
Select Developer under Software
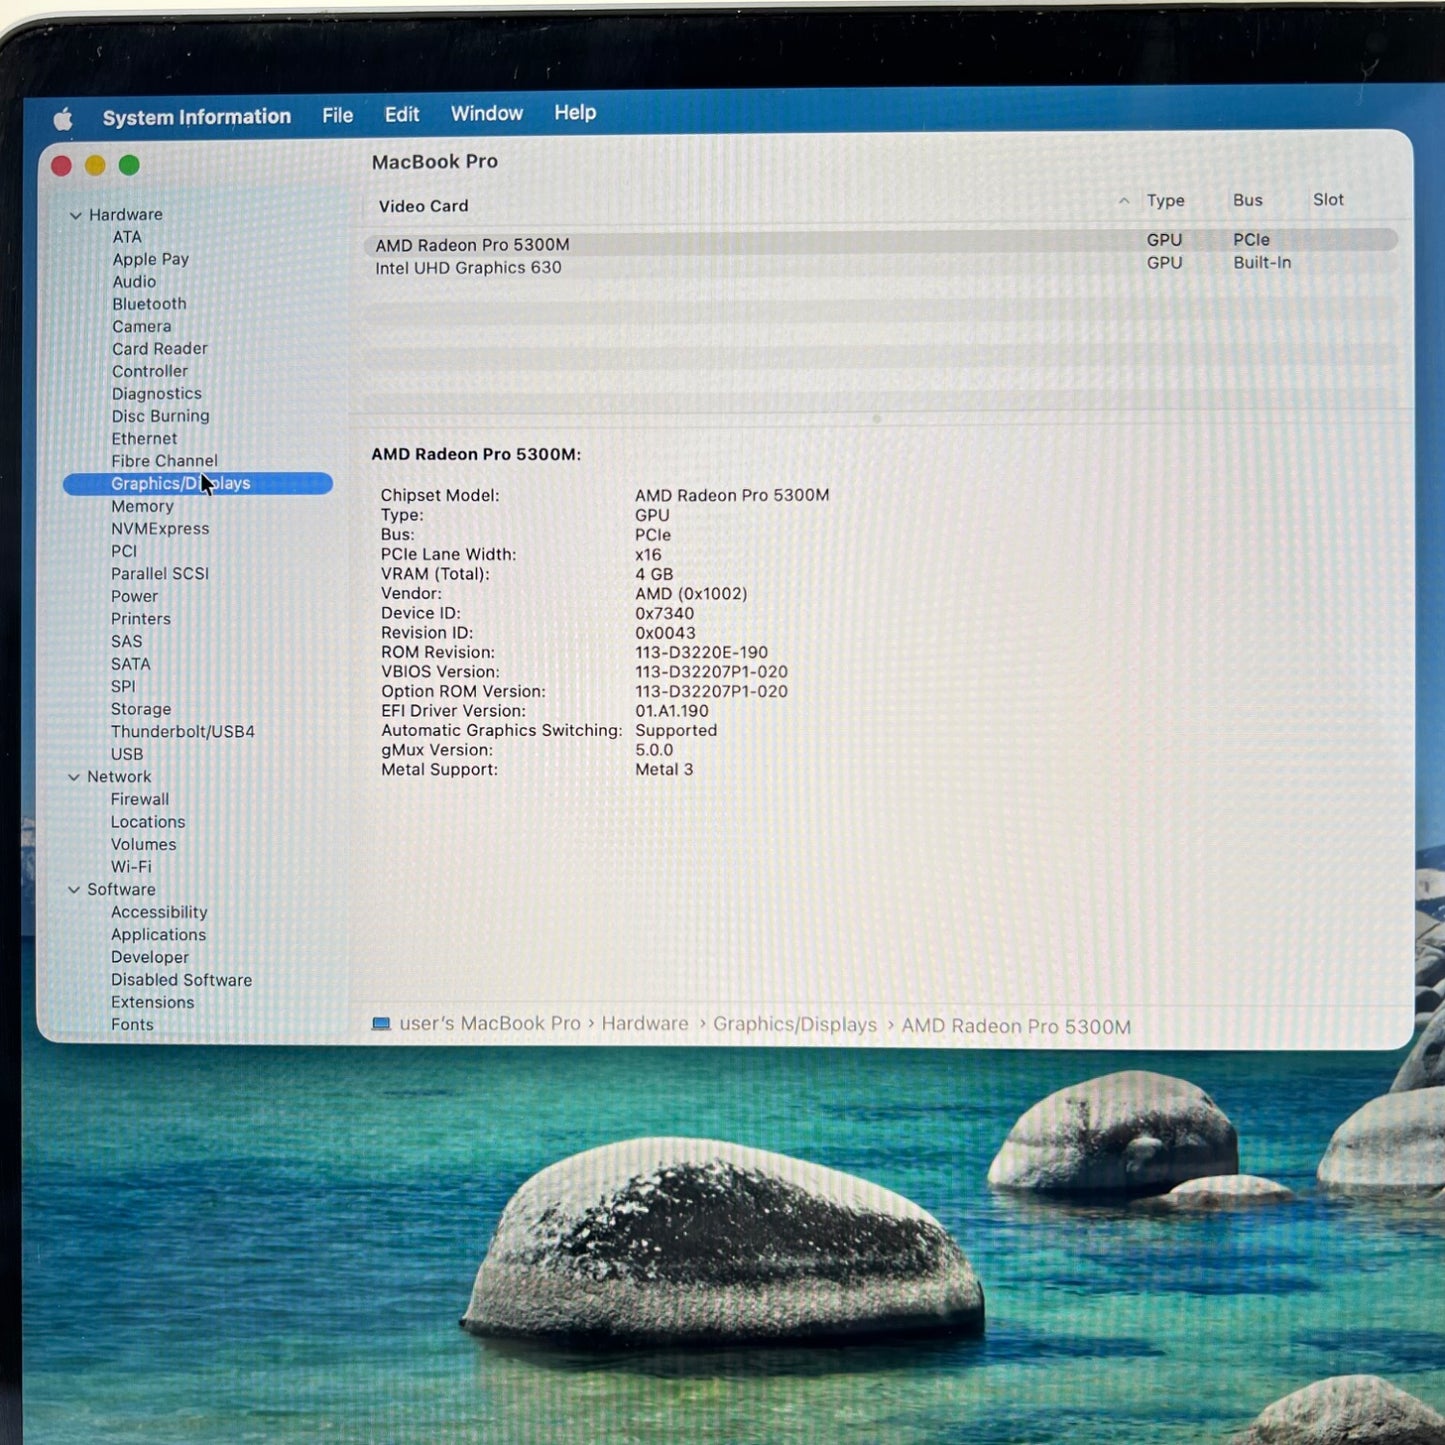(150, 958)
